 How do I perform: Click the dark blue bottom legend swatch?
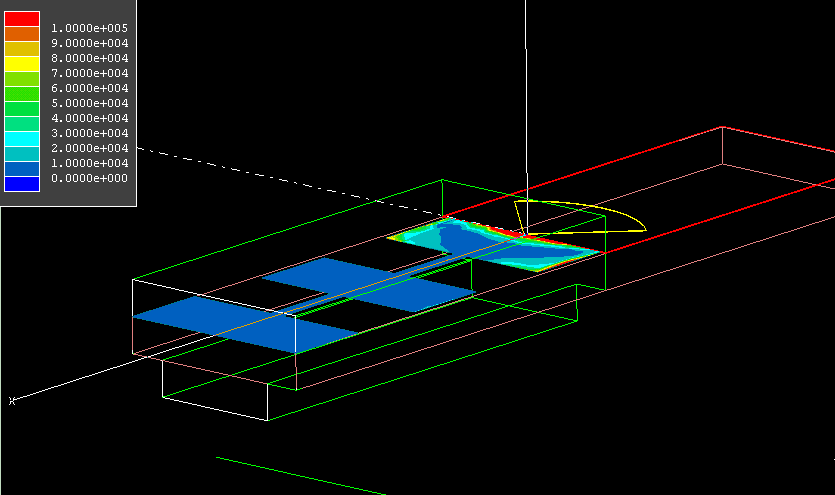point(22,183)
